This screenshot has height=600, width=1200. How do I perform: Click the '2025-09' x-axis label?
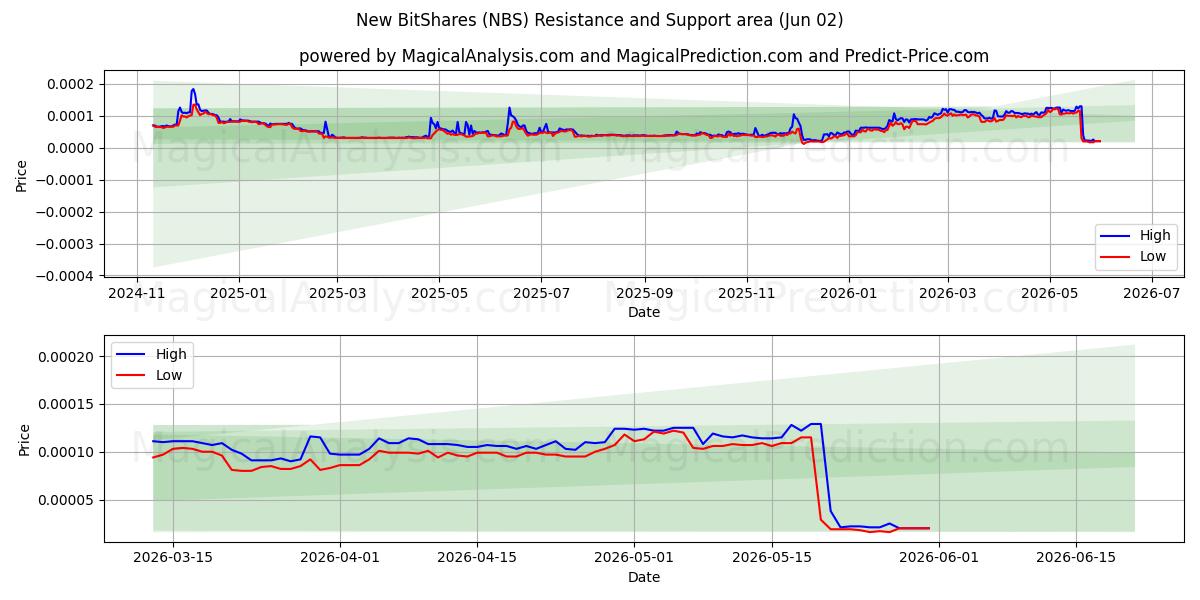coord(644,294)
